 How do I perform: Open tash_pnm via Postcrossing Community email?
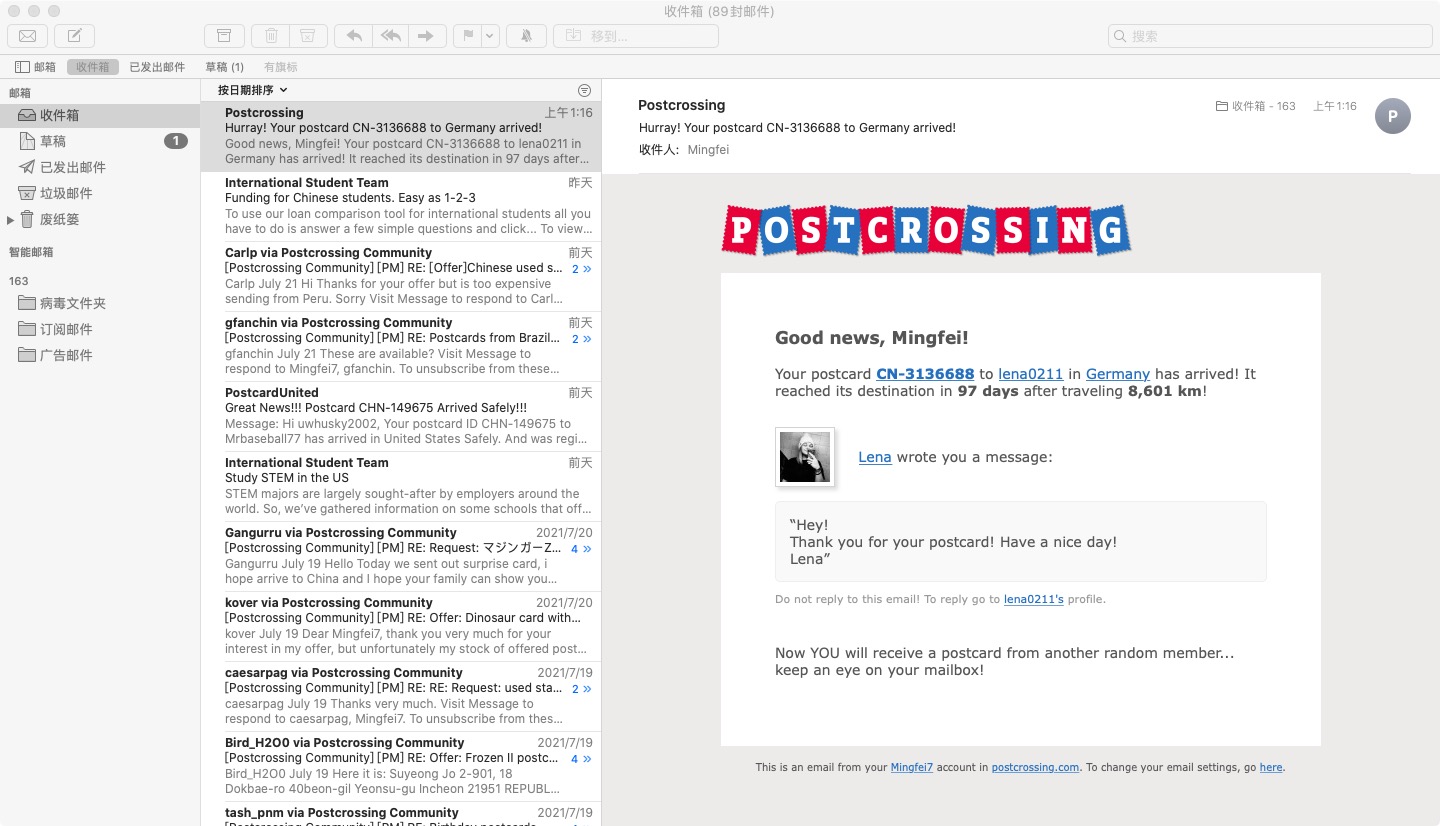[x=401, y=814]
